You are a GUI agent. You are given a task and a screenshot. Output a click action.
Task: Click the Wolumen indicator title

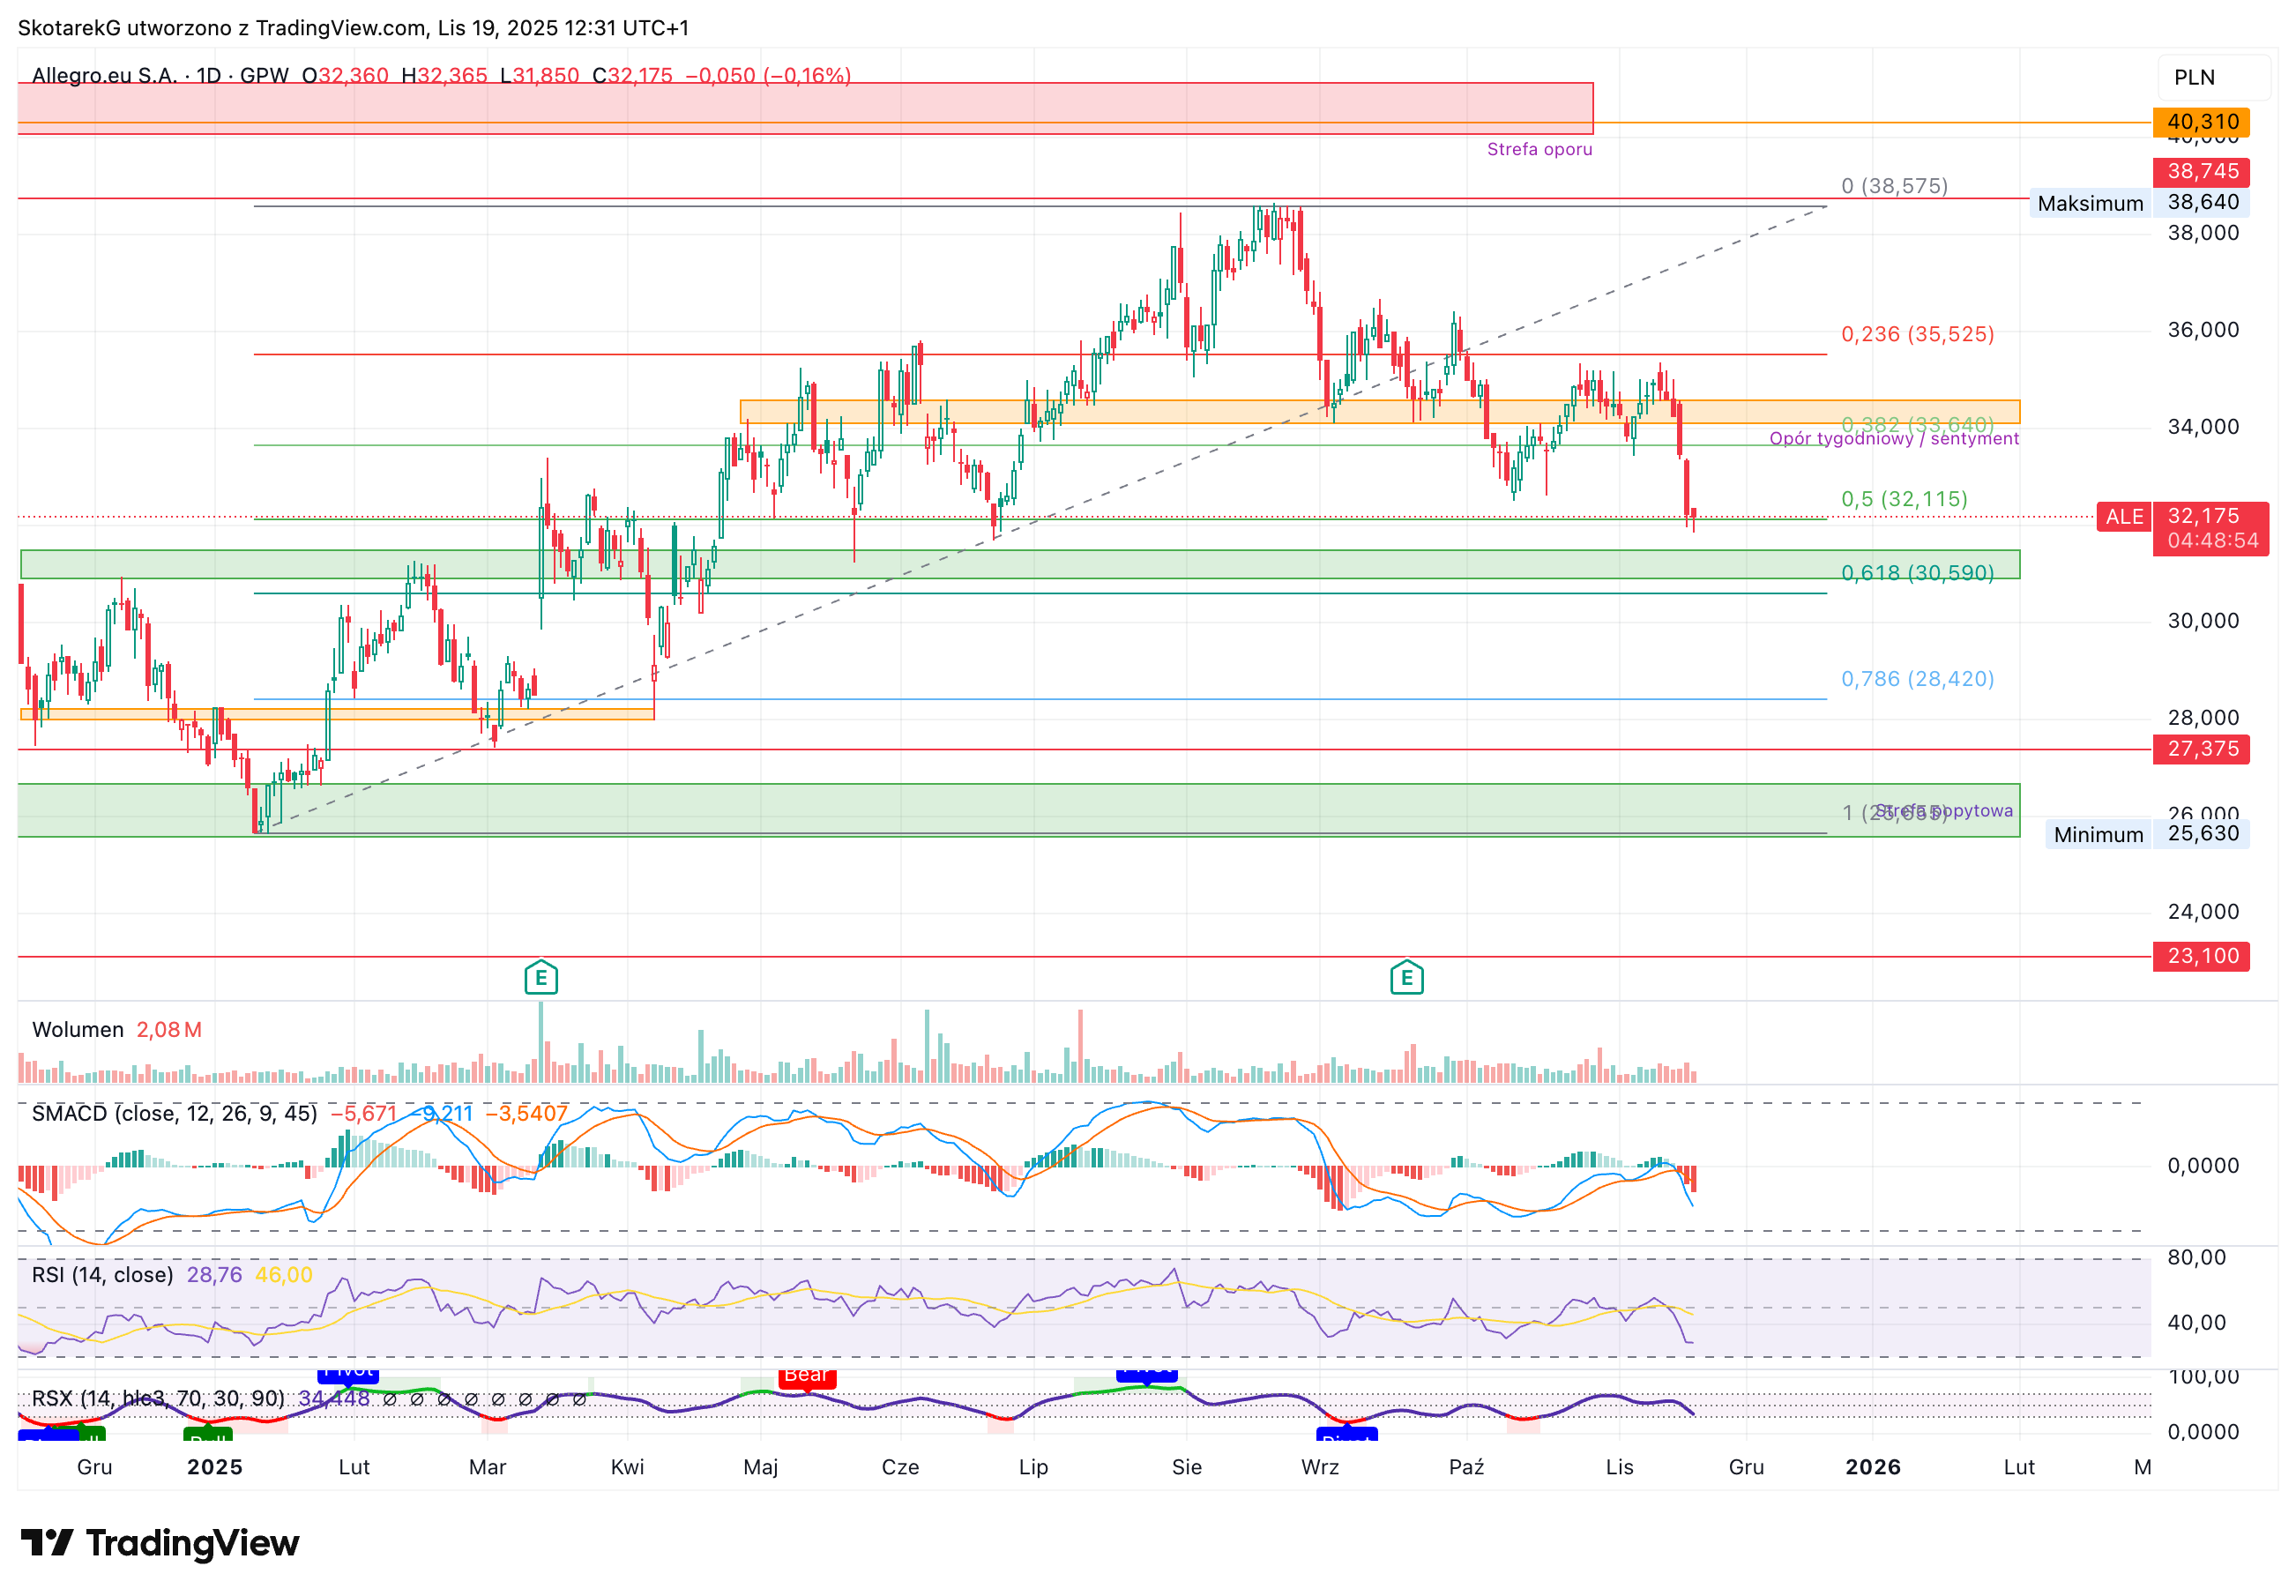click(x=77, y=1029)
